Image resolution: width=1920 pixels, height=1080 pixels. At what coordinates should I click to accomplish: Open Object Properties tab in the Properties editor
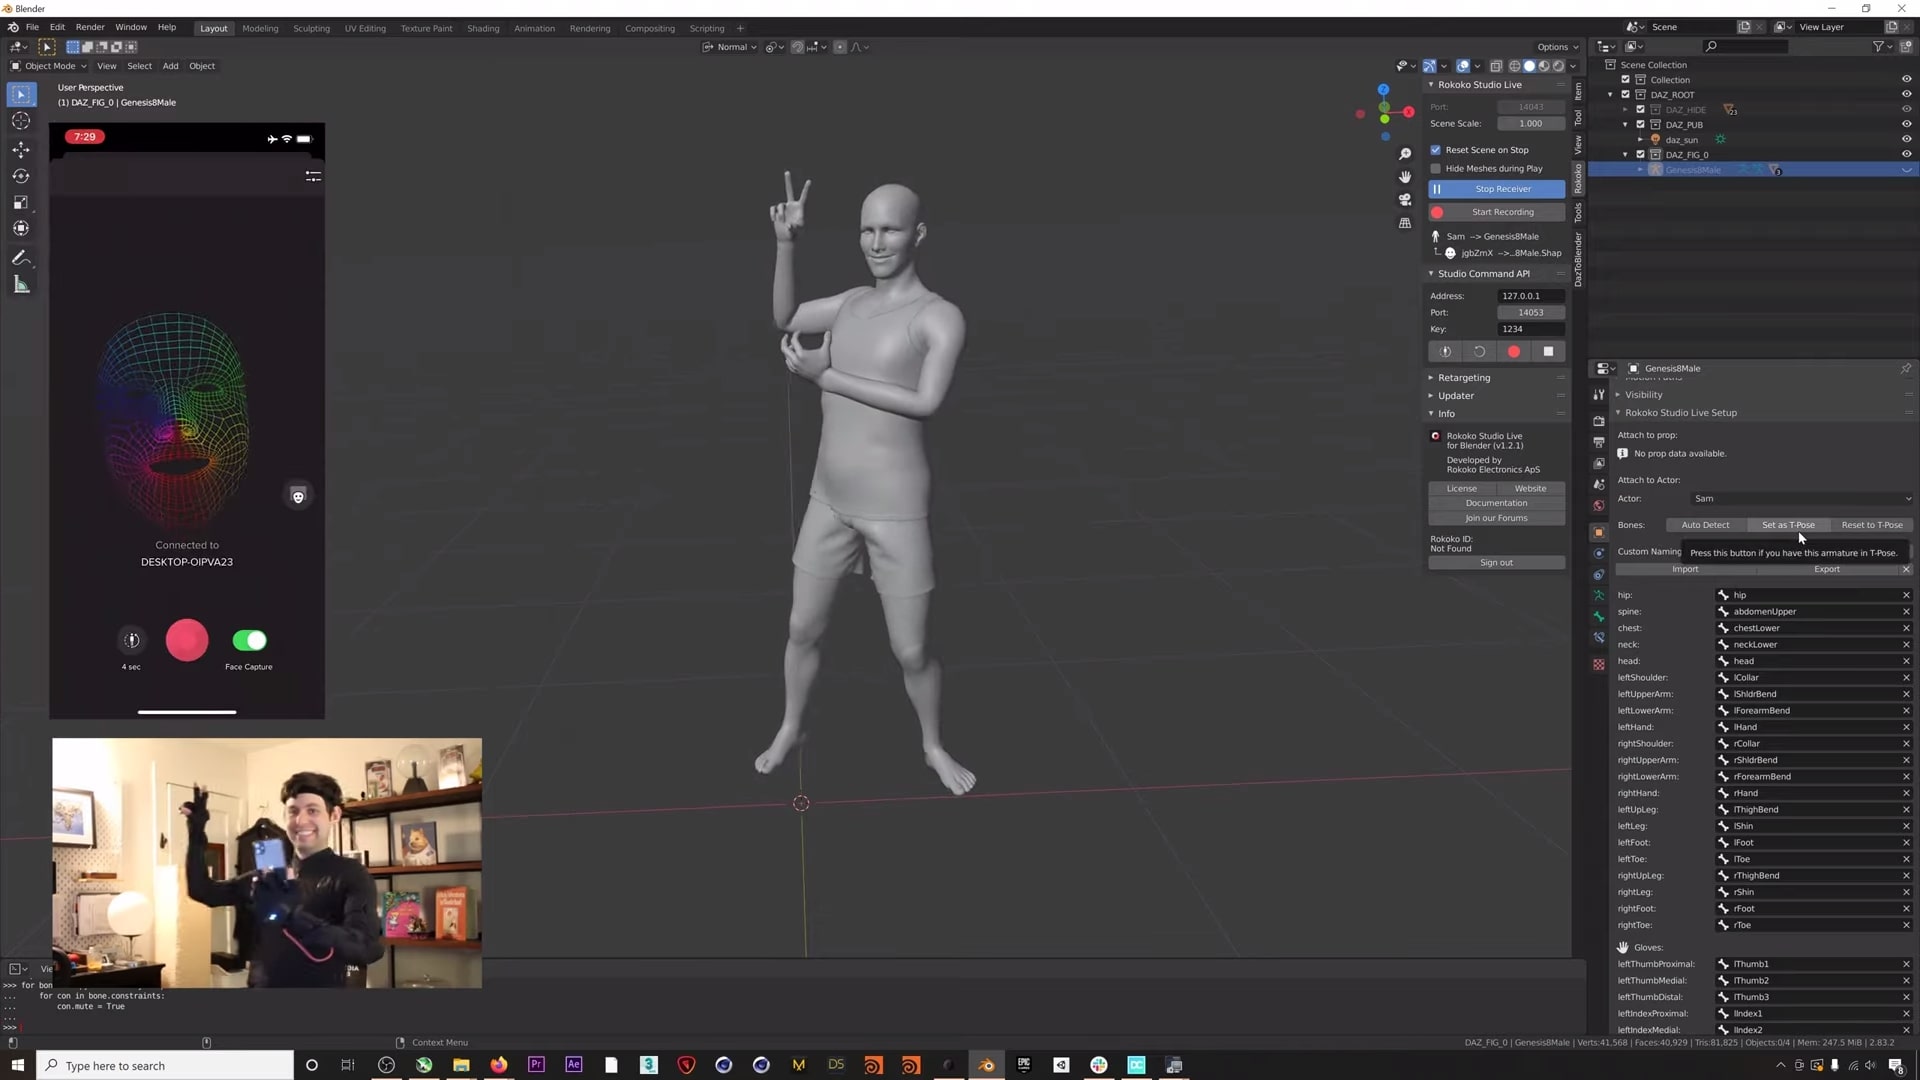click(x=1598, y=532)
